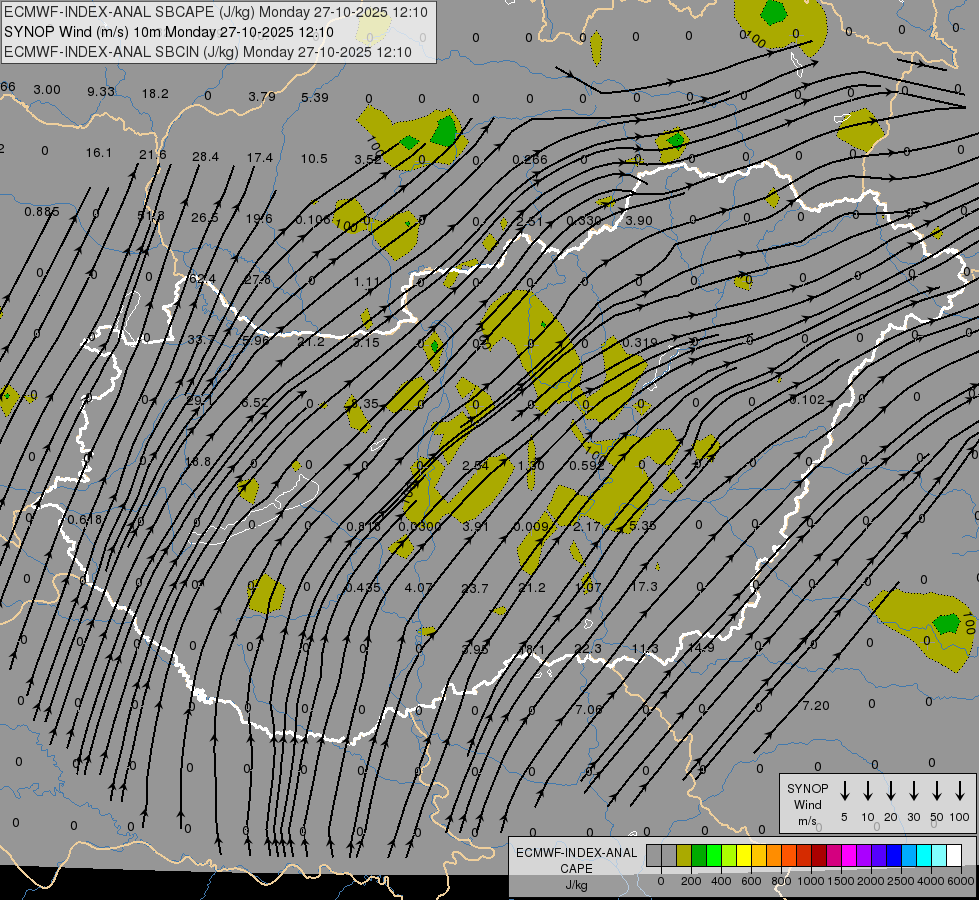This screenshot has height=900, width=979.
Task: Click the 1000 label on the colorbar
Action: click(x=810, y=881)
